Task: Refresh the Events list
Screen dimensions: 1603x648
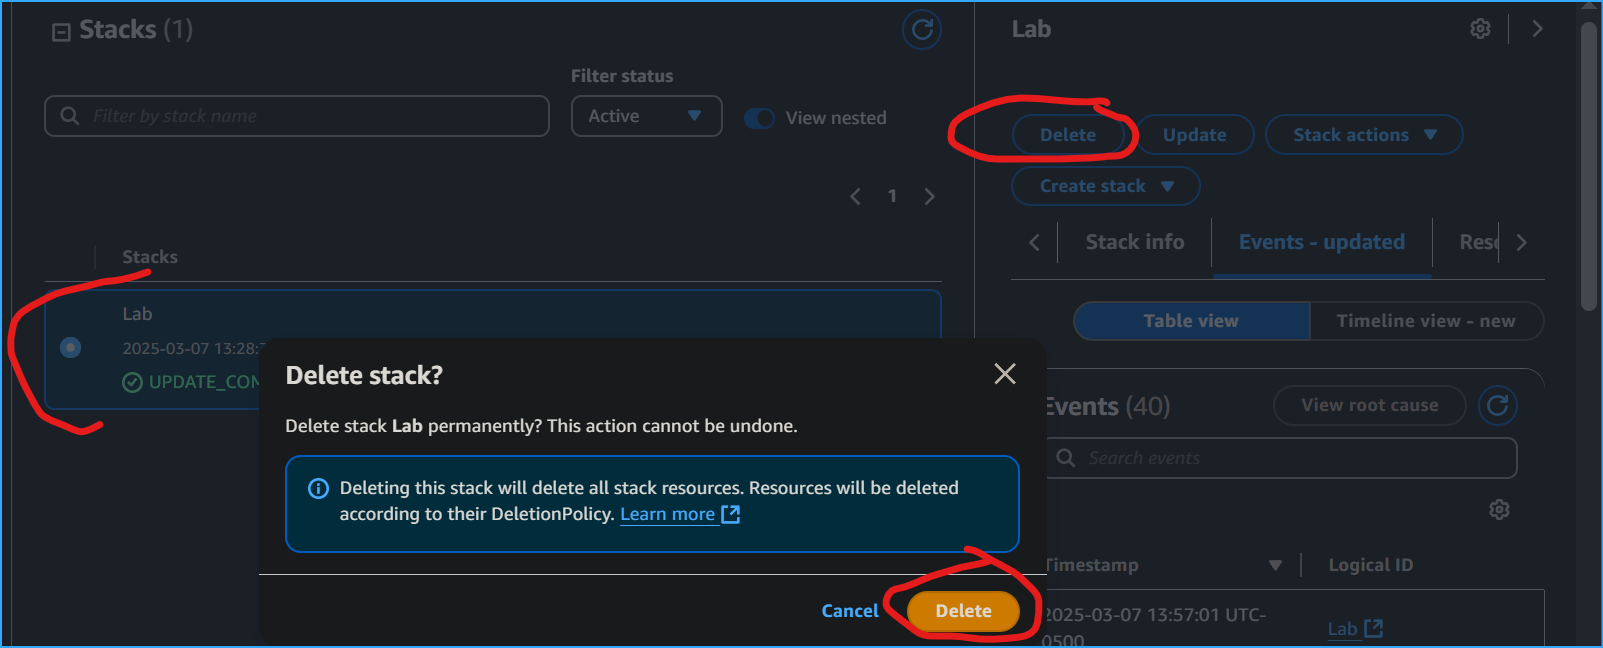Action: (x=1497, y=405)
